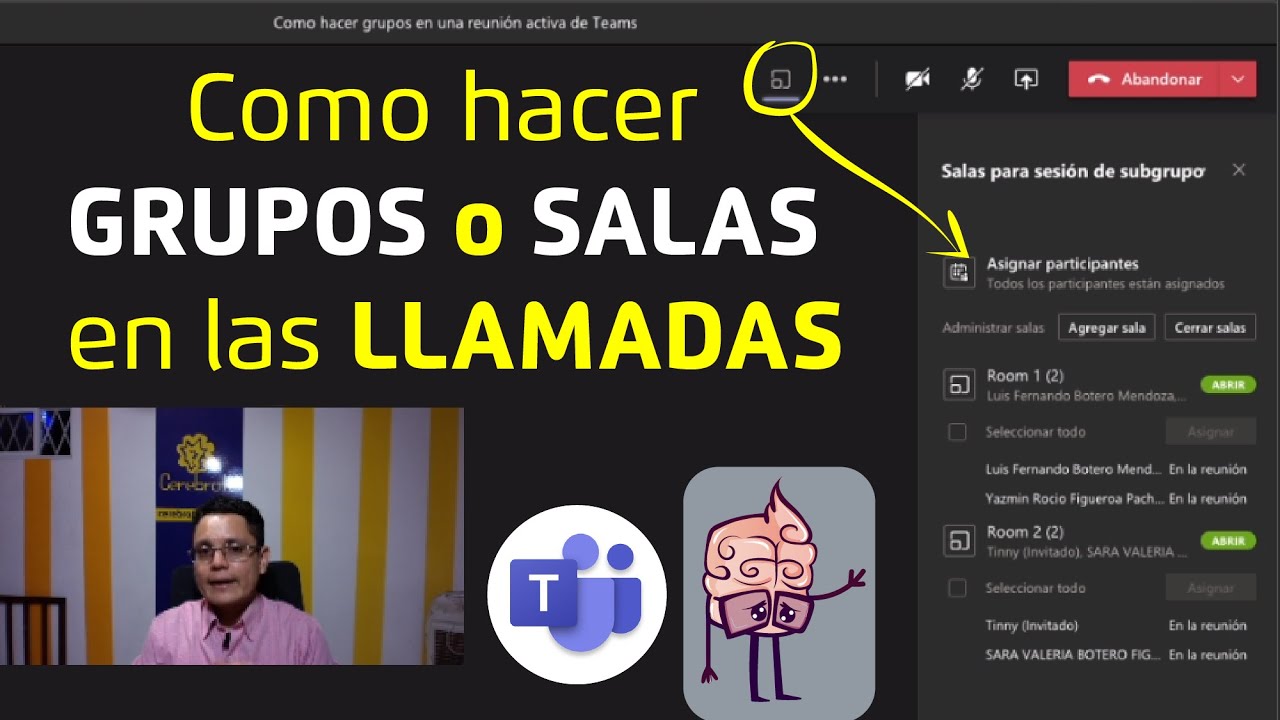
Task: Click Room 1 participant summary line
Action: (x=1087, y=396)
